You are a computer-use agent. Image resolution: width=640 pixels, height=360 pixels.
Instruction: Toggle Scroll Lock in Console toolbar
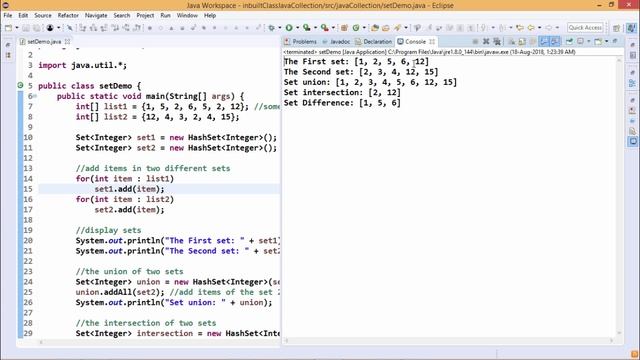(522, 41)
